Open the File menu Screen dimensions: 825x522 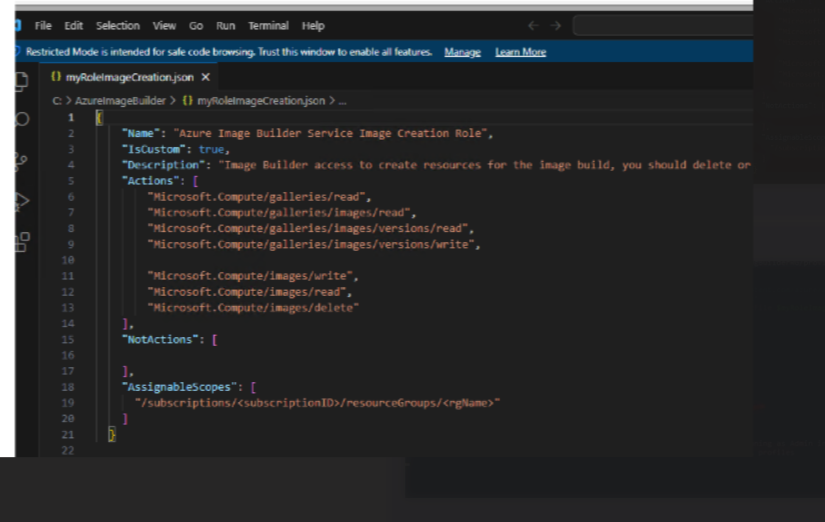pyautogui.click(x=43, y=25)
